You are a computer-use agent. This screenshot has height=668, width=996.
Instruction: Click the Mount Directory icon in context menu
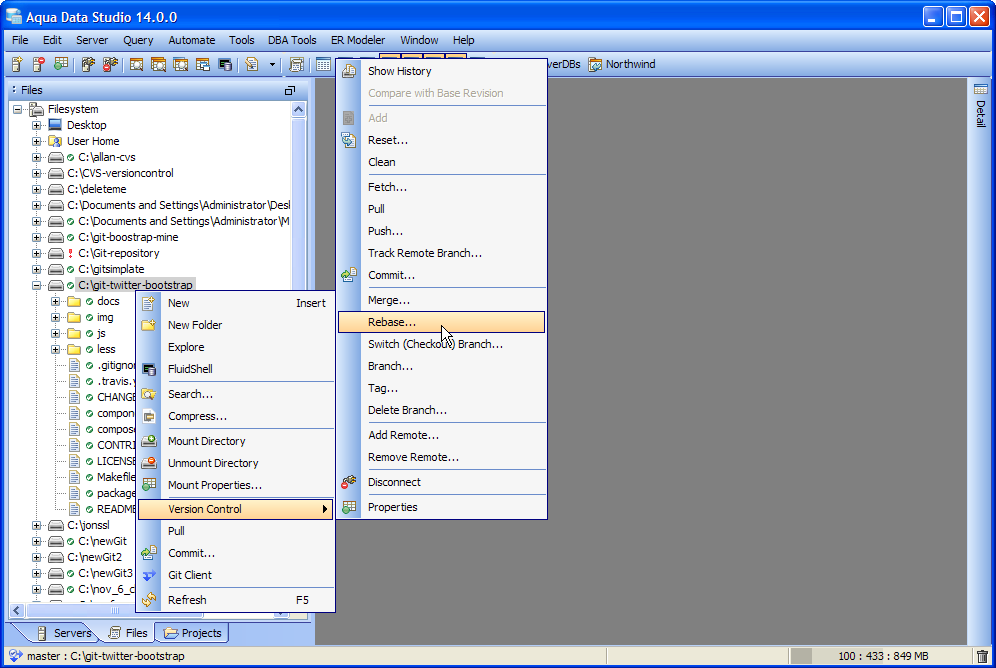coord(149,441)
